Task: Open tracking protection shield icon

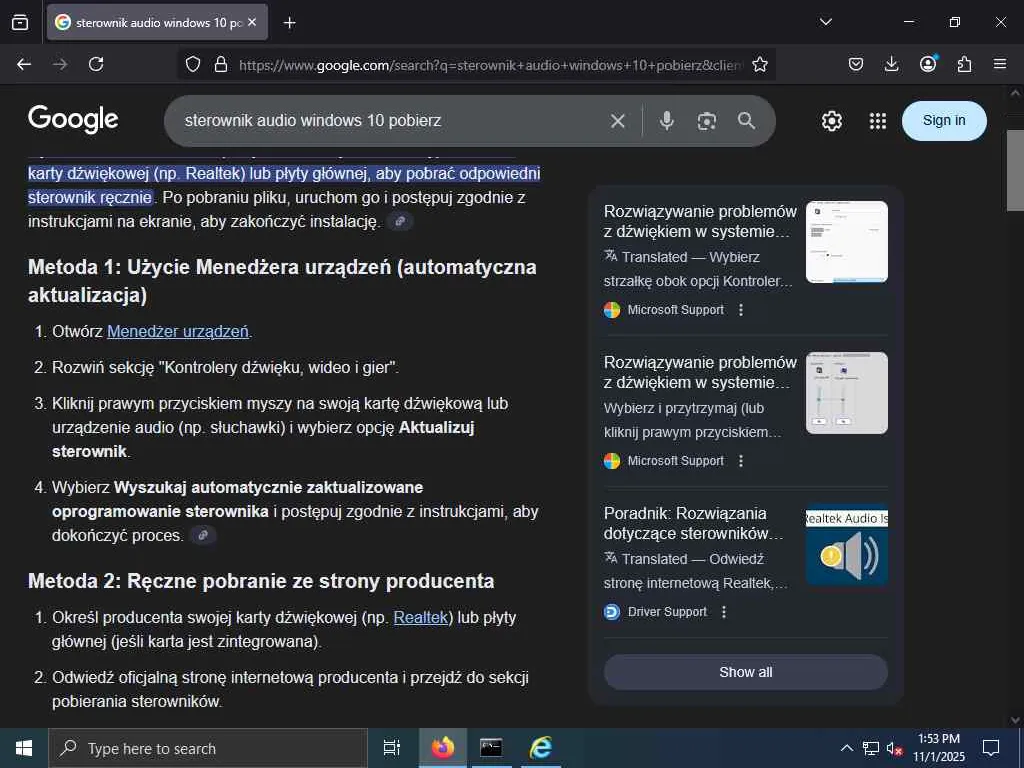Action: [193, 65]
